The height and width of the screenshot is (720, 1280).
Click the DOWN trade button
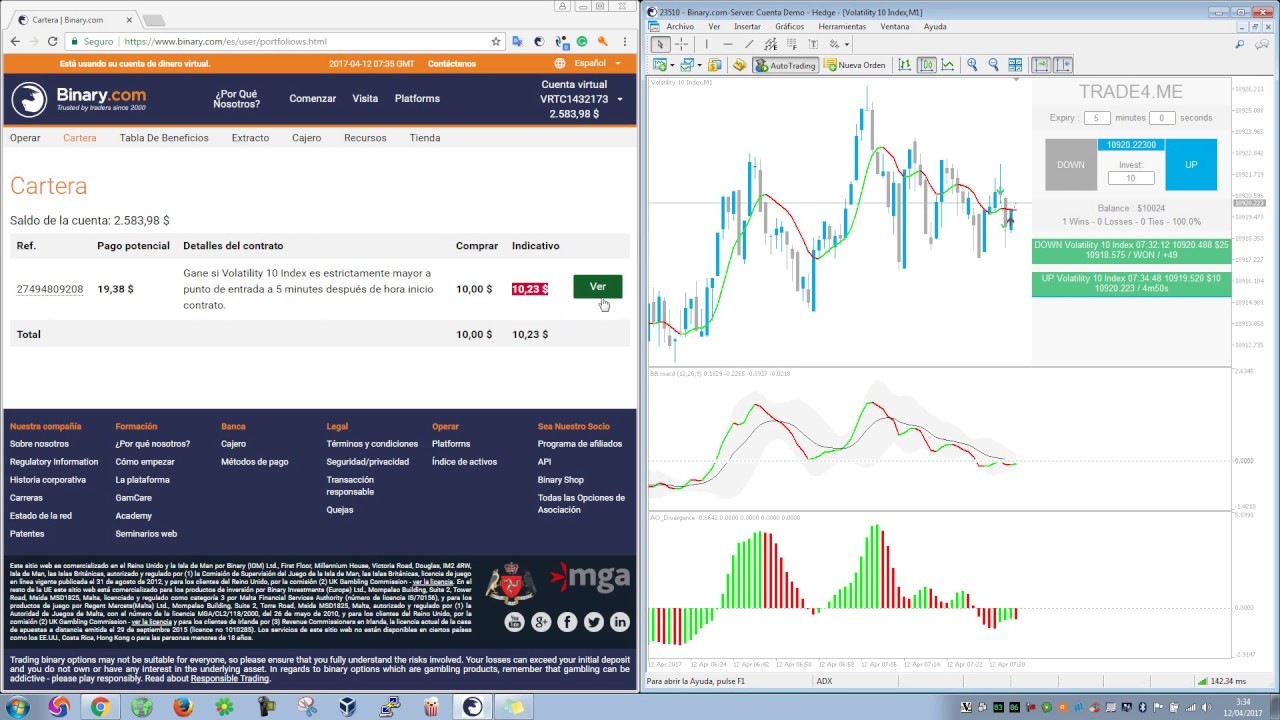(x=1071, y=164)
